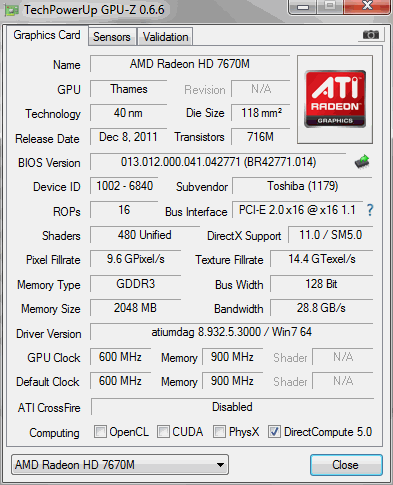Click the GPU-Z title bar app icon
This screenshot has width=393, height=485.
pos(12,10)
